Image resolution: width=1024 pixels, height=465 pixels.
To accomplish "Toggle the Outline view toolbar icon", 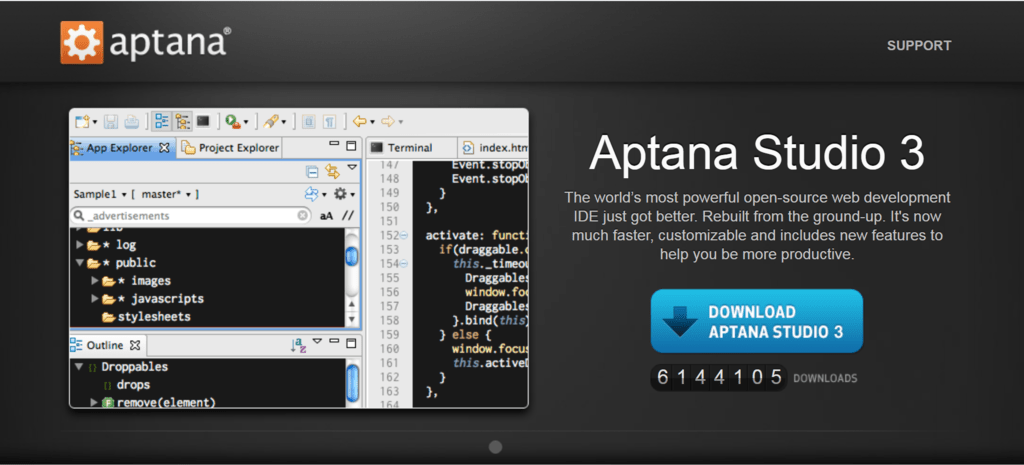I will 162,121.
